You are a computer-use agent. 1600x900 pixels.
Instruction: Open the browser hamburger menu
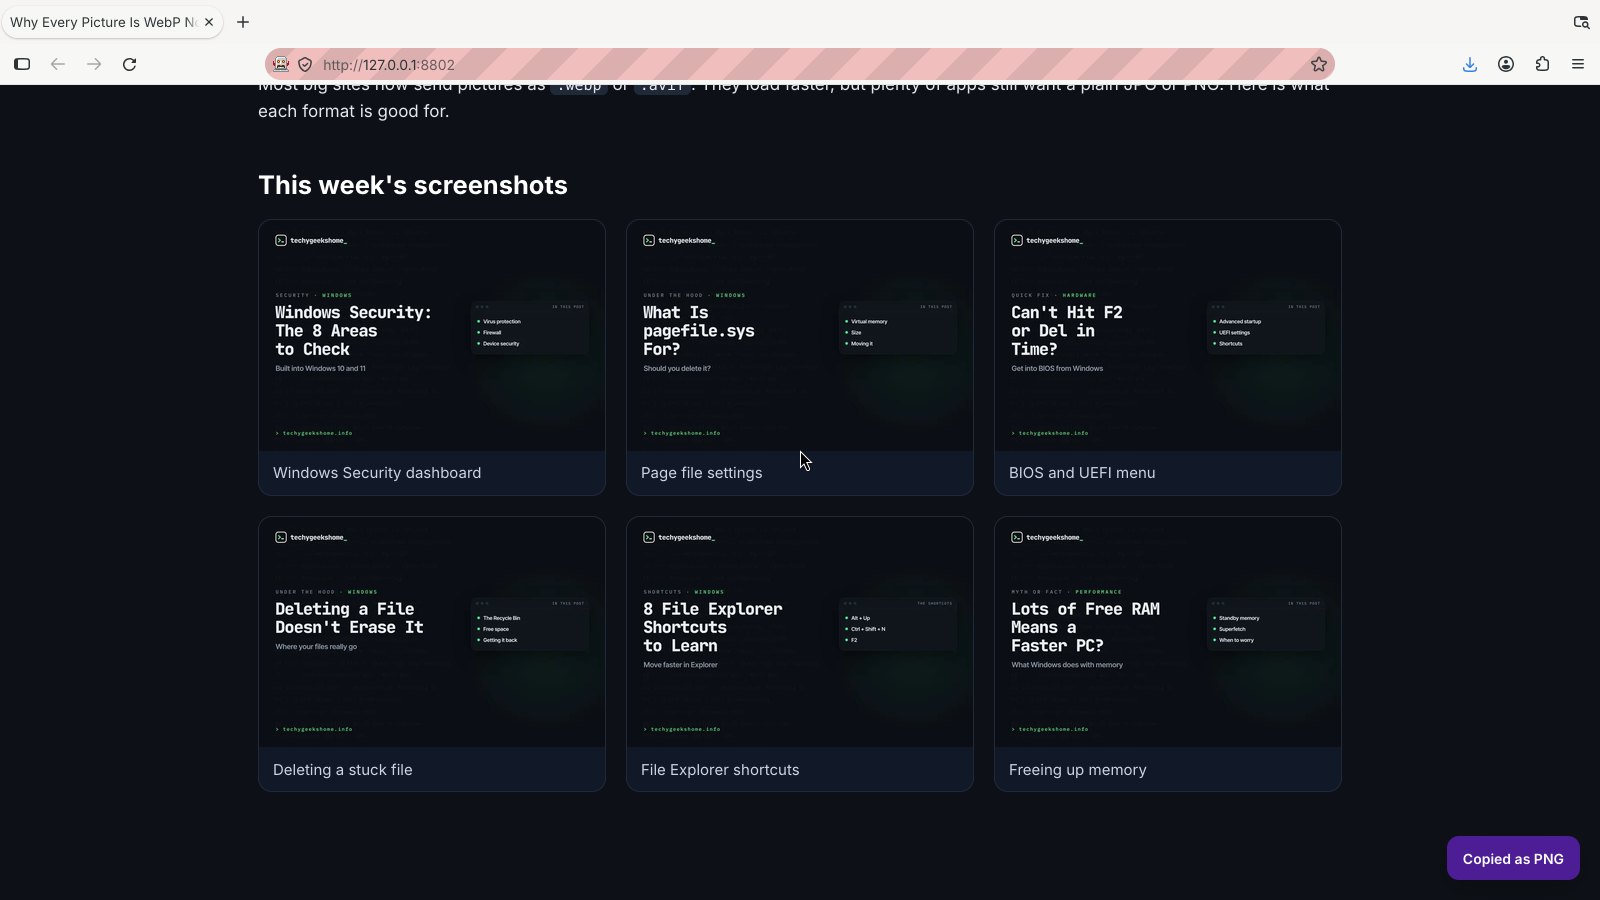click(x=1578, y=64)
